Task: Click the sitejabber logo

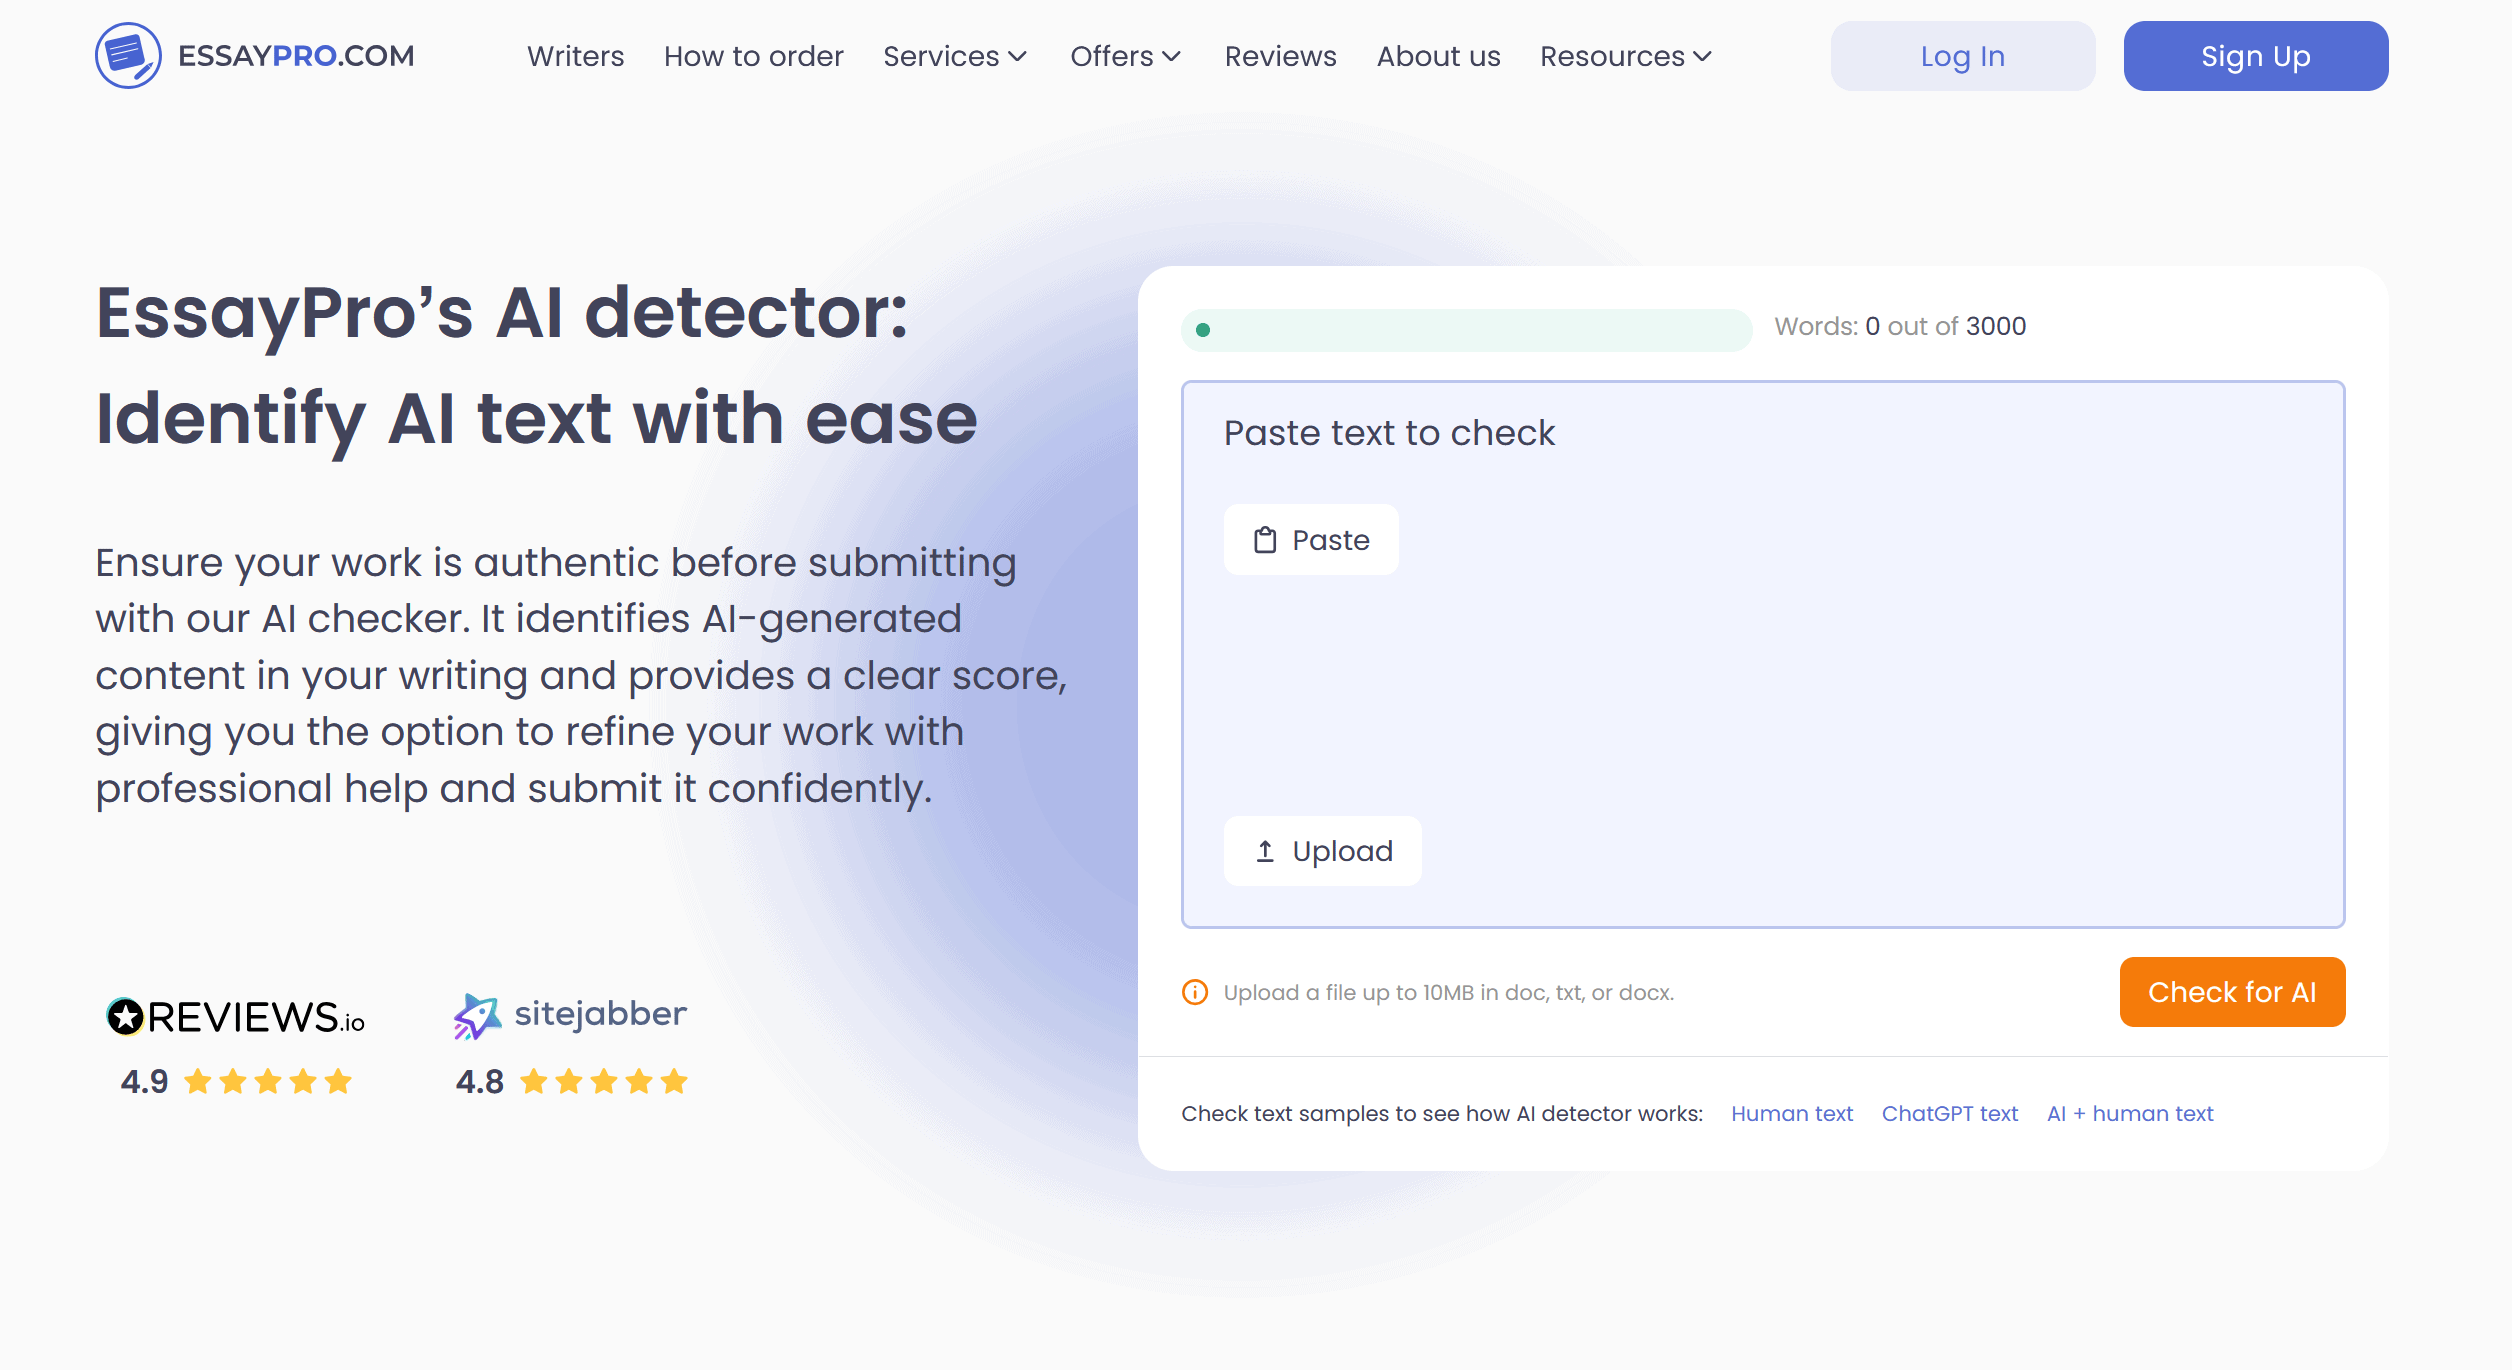Action: coord(570,1016)
